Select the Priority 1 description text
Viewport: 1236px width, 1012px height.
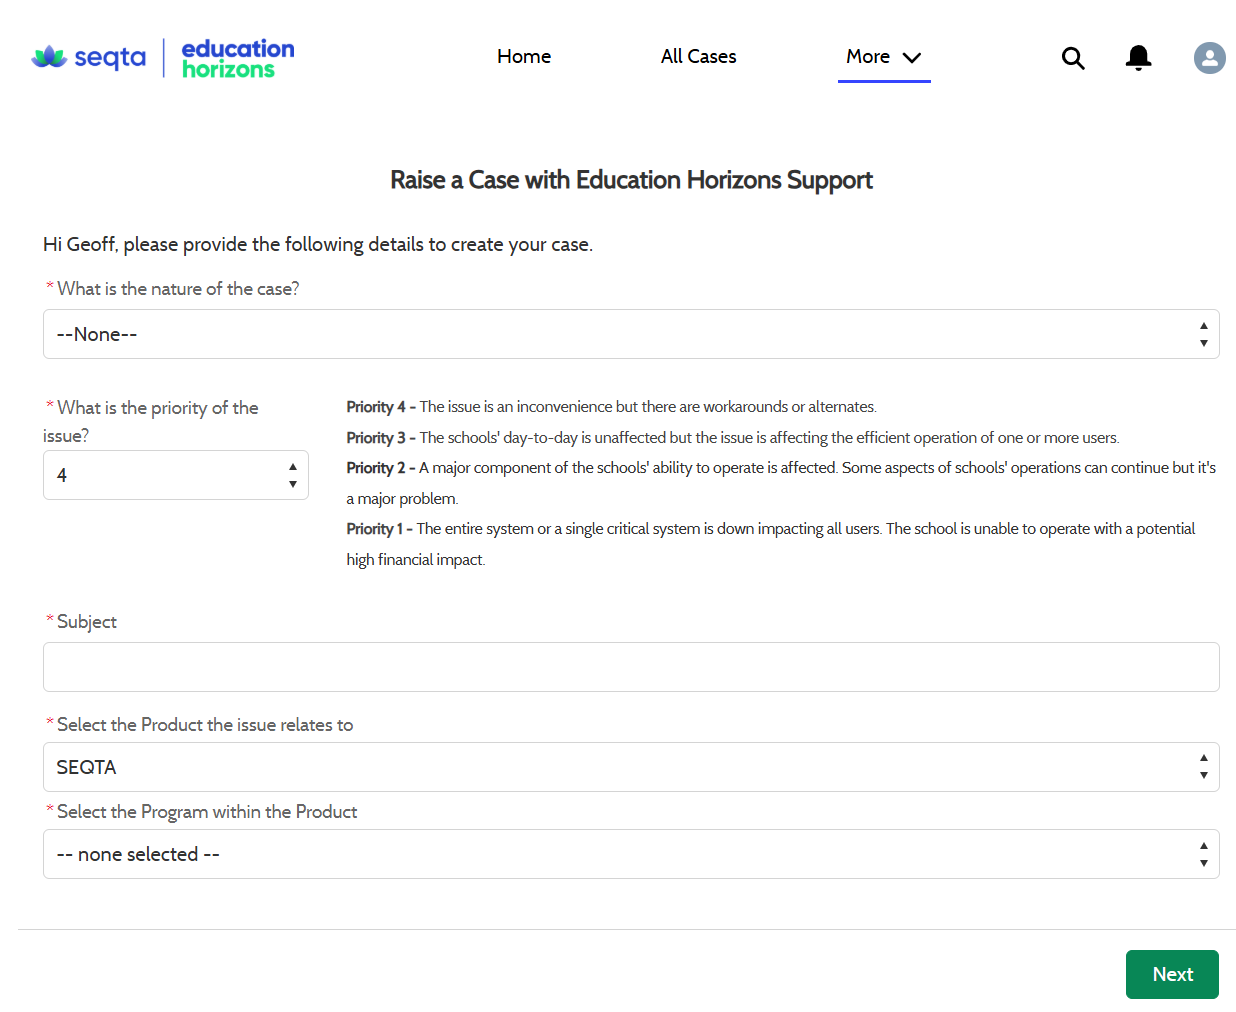pos(770,528)
